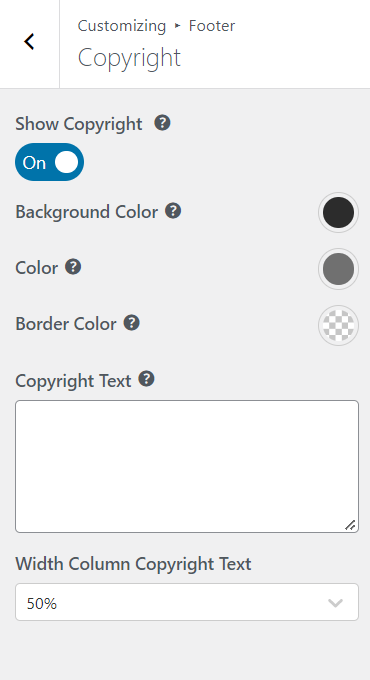
Task: Show help tooltip for Color setting
Action: pos(73,267)
